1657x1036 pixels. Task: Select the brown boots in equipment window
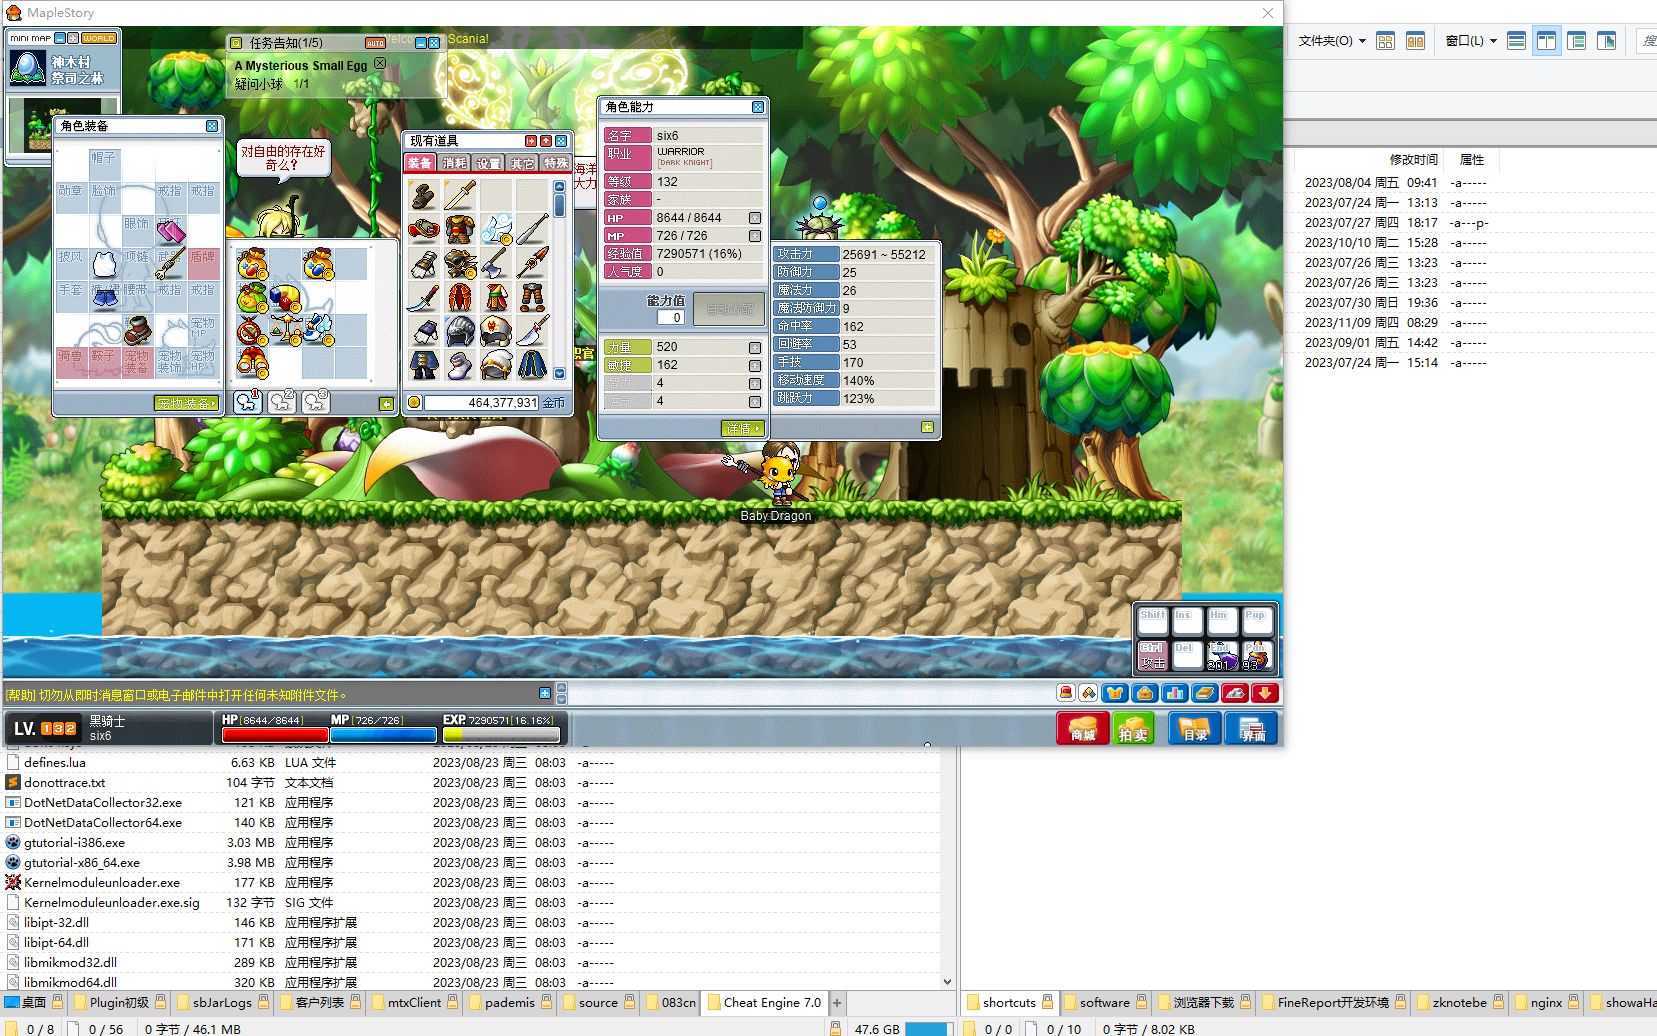coord(137,329)
